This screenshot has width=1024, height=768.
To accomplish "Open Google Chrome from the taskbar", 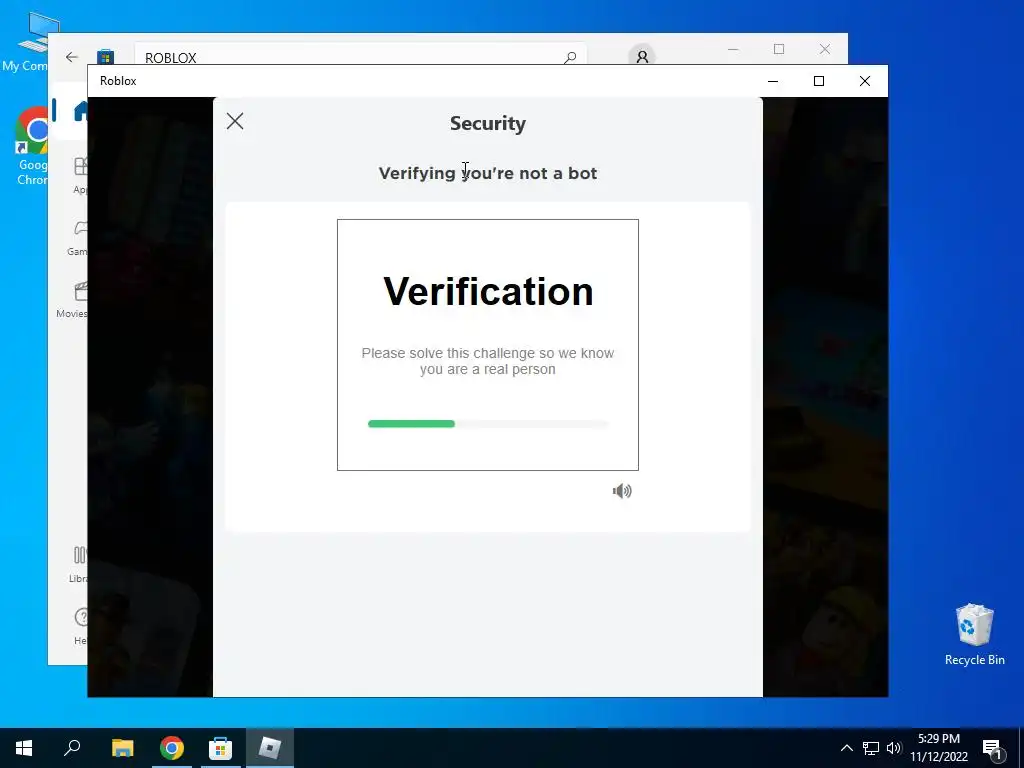I will (x=172, y=748).
